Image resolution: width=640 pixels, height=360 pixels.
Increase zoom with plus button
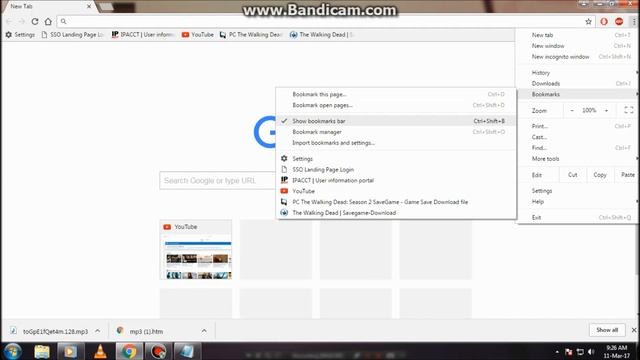point(607,111)
